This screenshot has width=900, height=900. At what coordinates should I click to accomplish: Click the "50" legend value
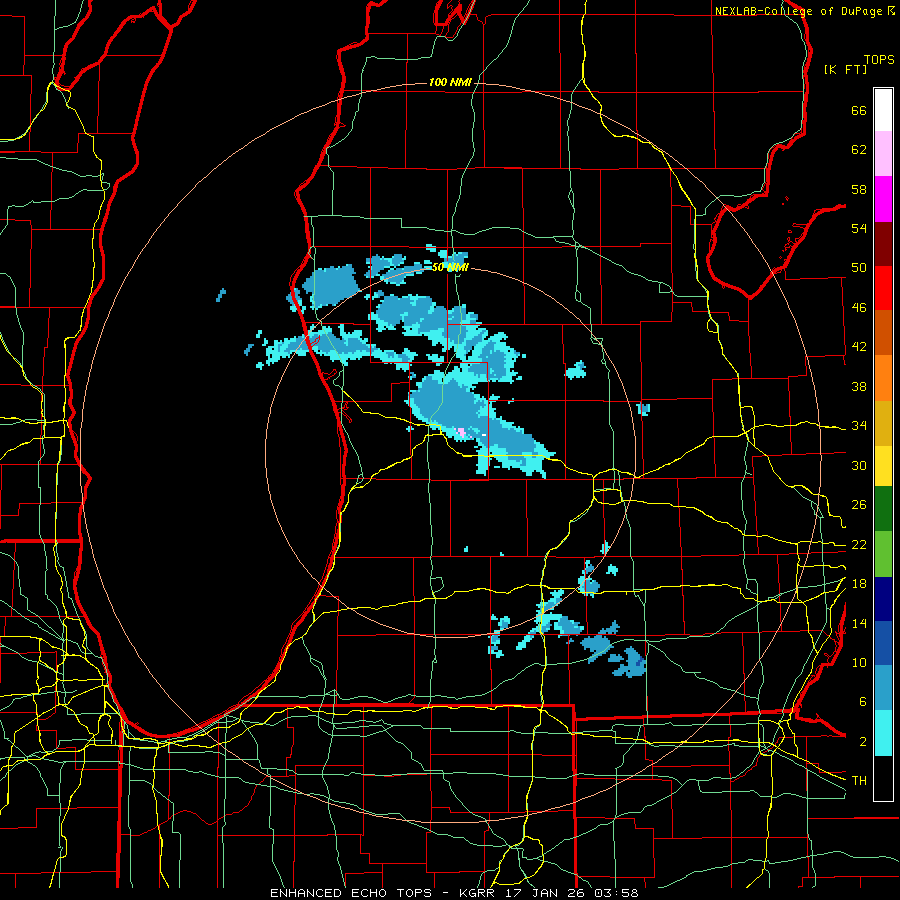point(859,268)
